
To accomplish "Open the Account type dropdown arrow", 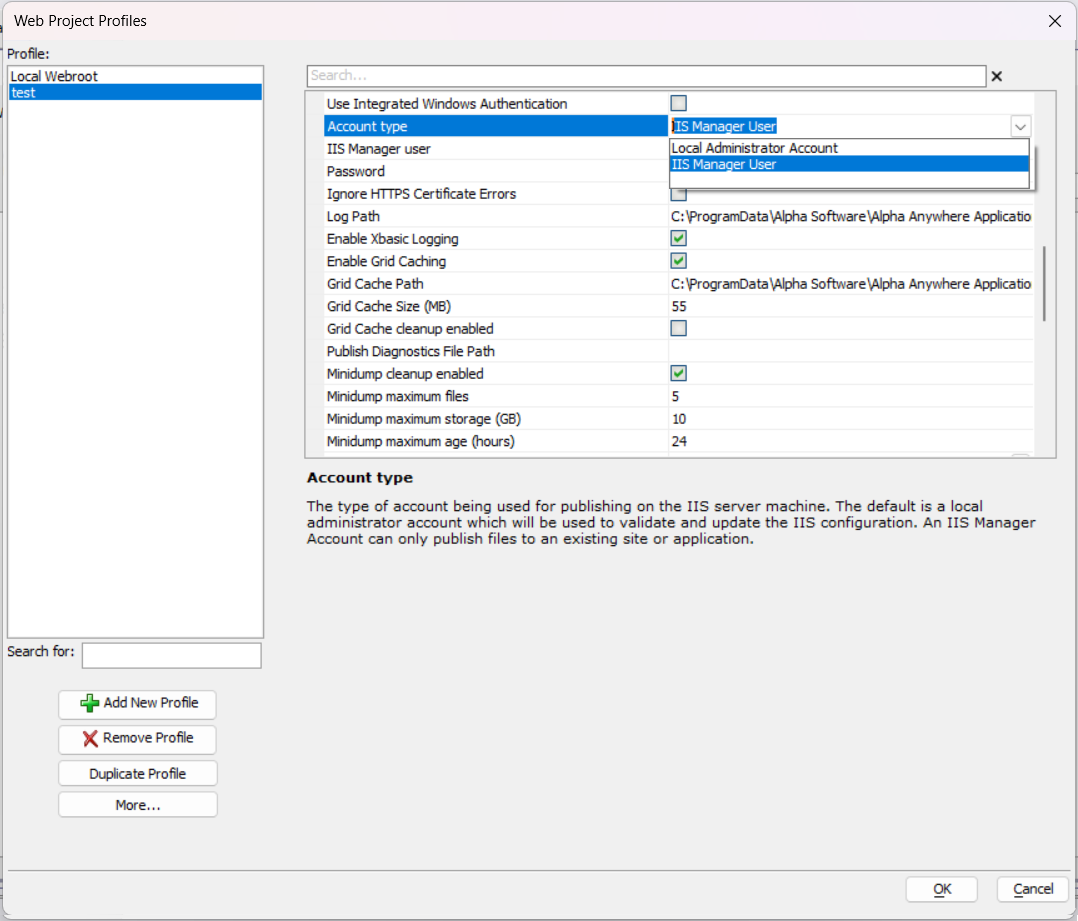I will (x=1020, y=126).
